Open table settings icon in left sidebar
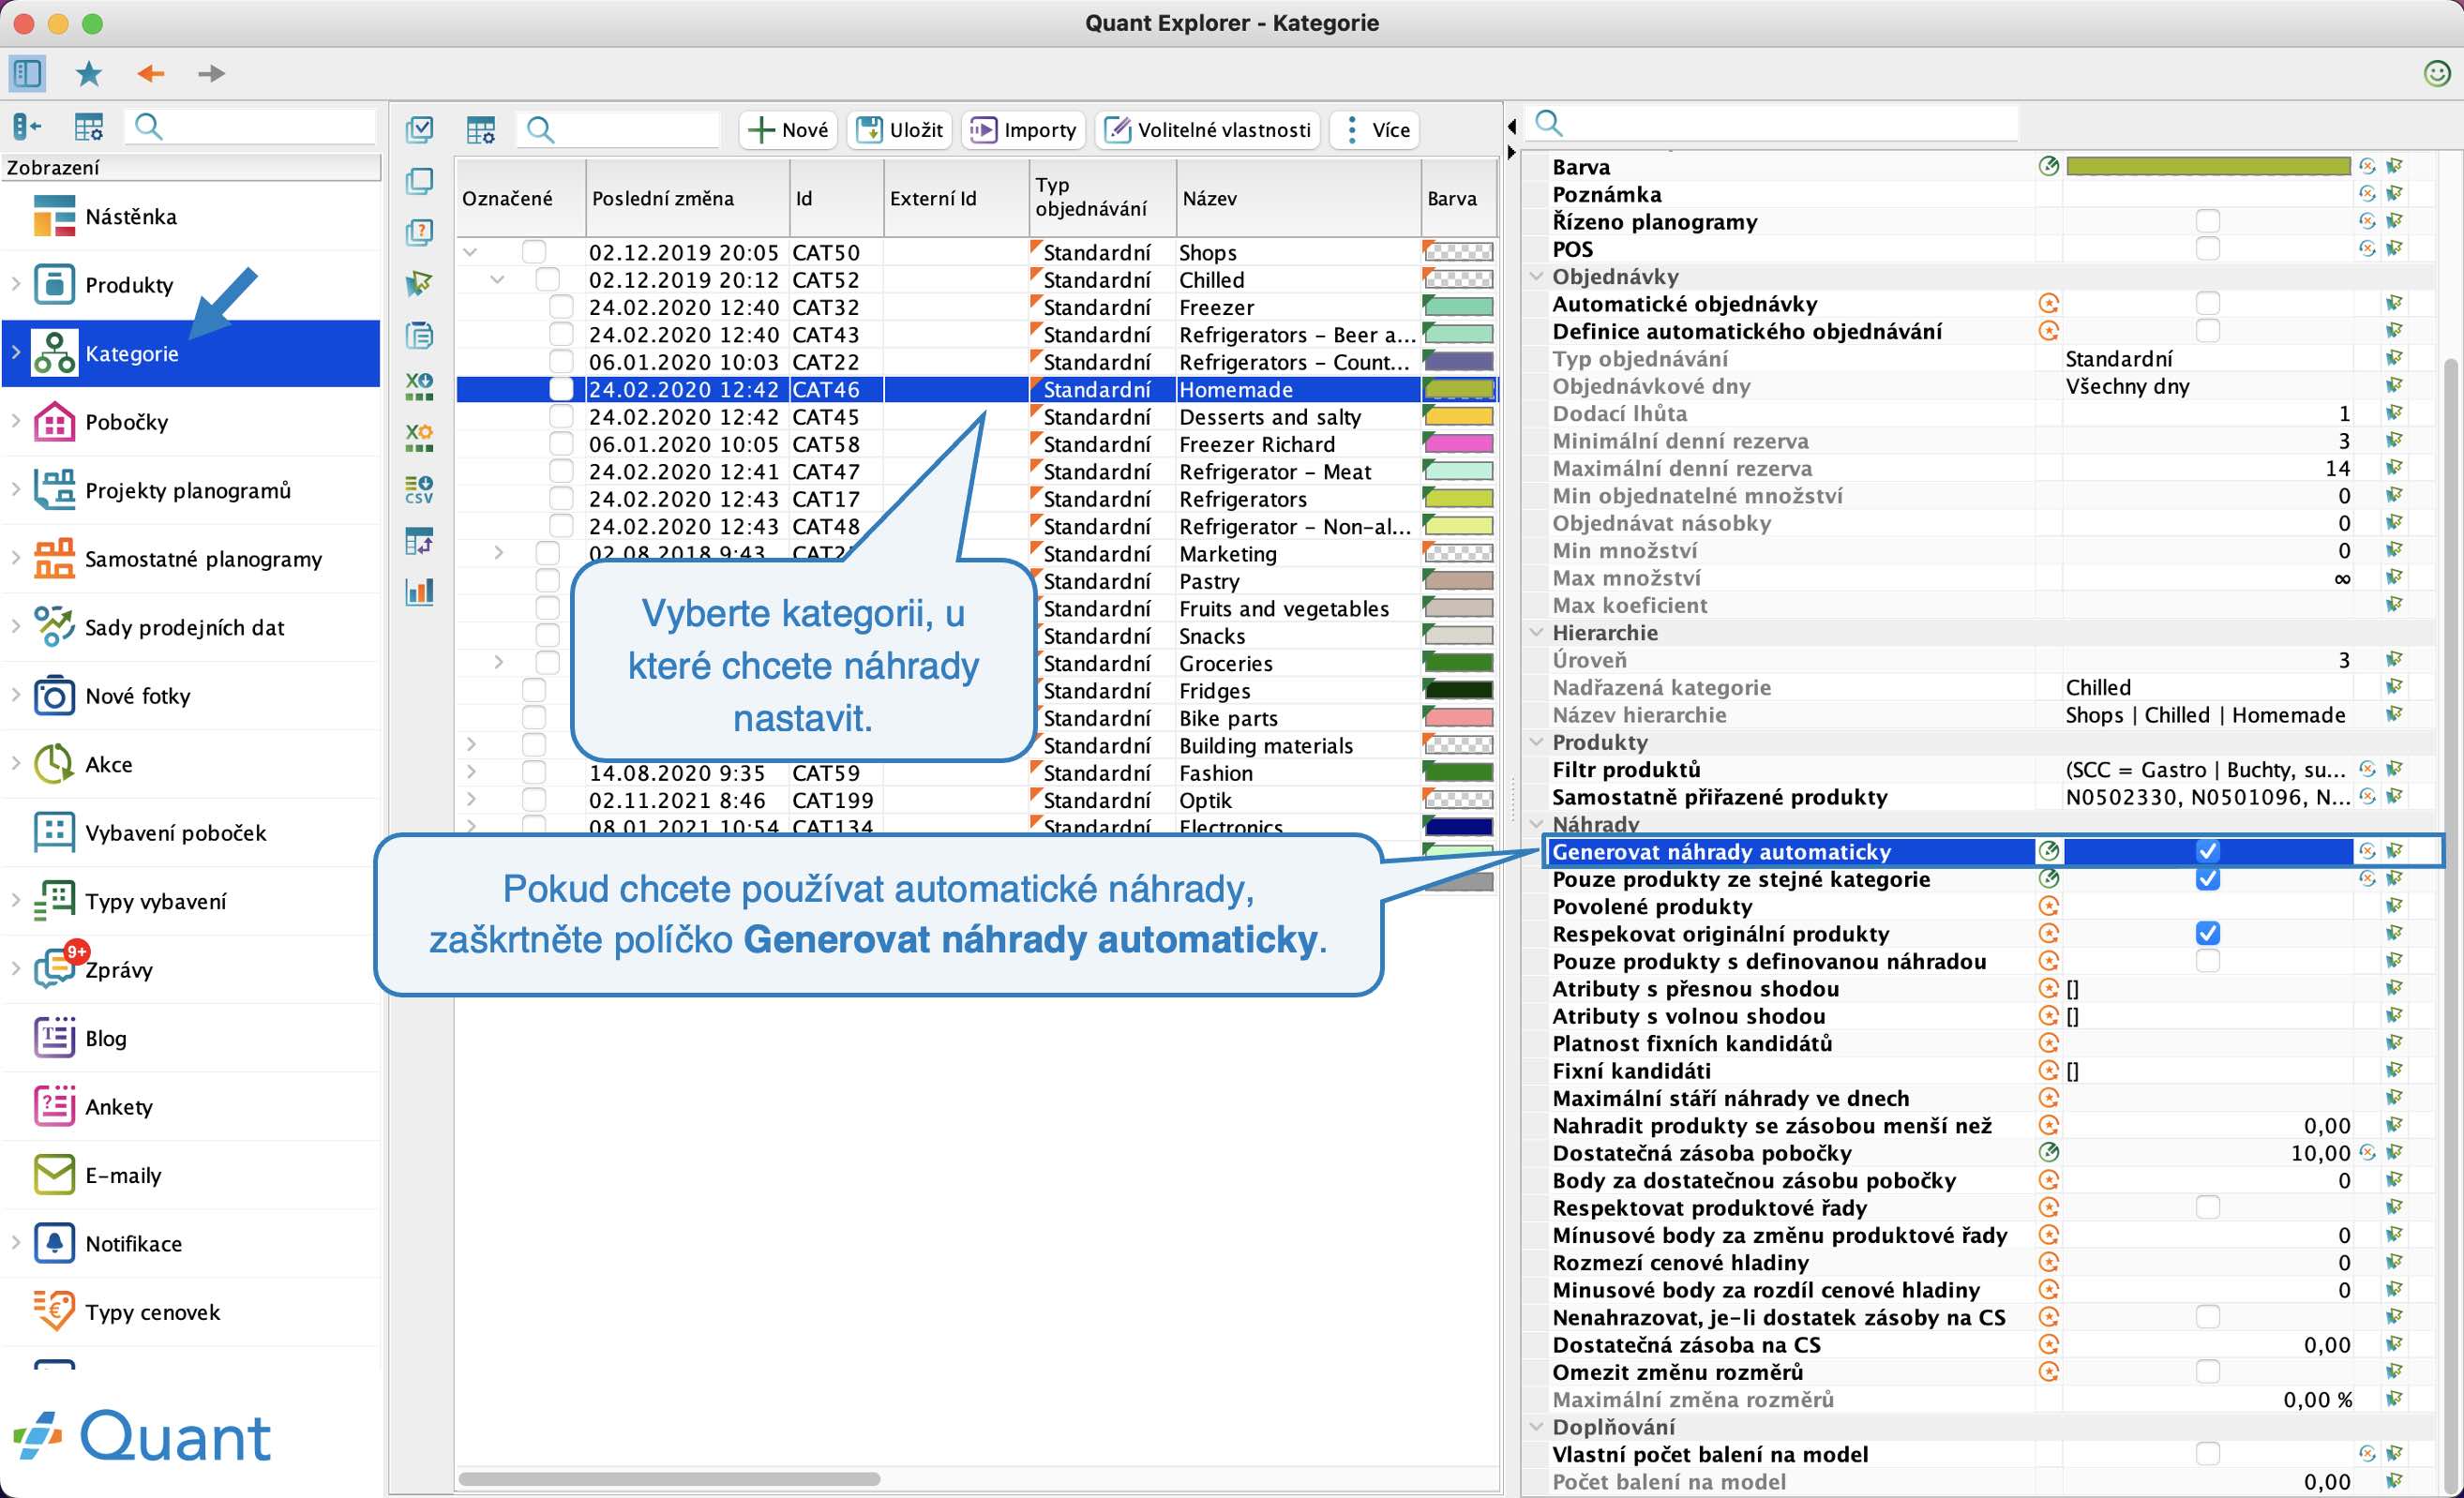The width and height of the screenshot is (2464, 1498). (89, 127)
